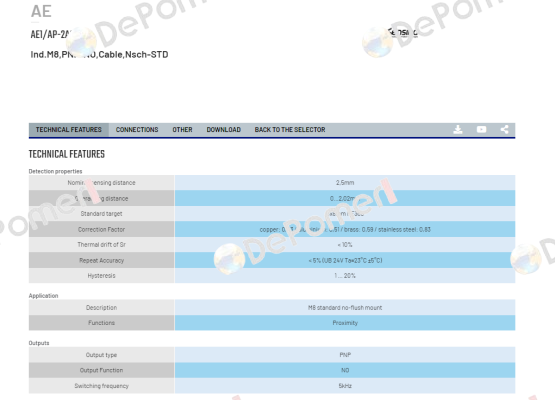
Task: Click the share icon
Action: tap(504, 129)
